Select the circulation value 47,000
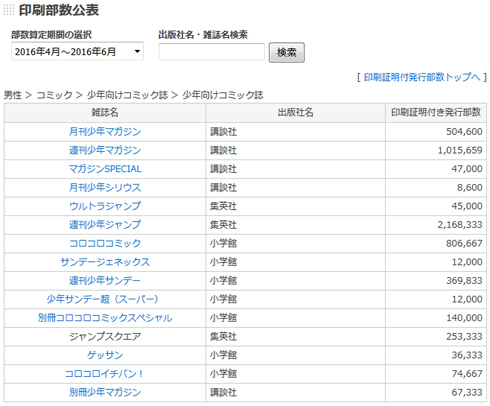Screen dimensions: 490x406 (467, 169)
